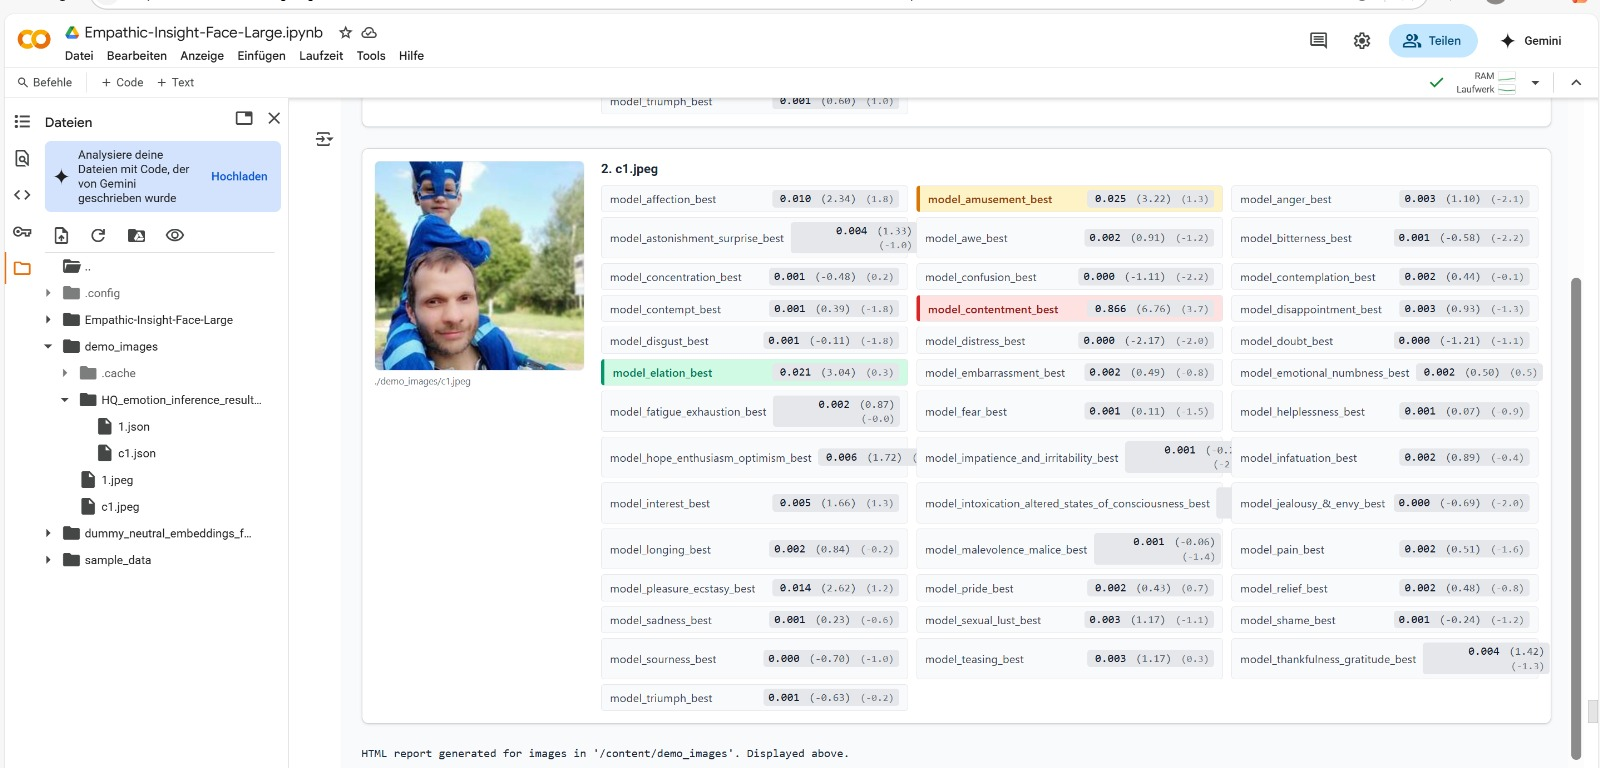Open the find and replace sidebar icon
Viewport: 1600px width, 768px height.
point(22,158)
